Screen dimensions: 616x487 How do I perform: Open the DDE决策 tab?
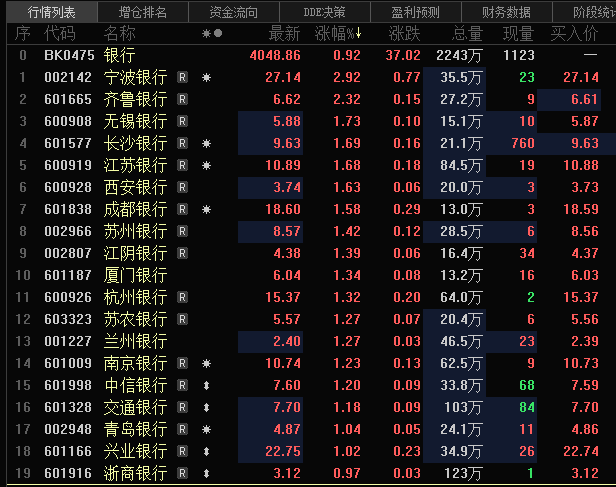[324, 12]
